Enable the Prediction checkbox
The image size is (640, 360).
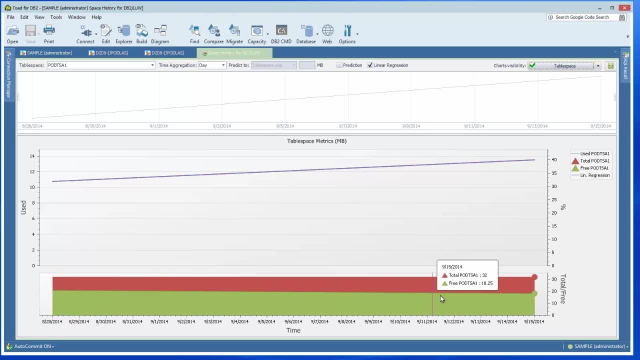coord(339,65)
